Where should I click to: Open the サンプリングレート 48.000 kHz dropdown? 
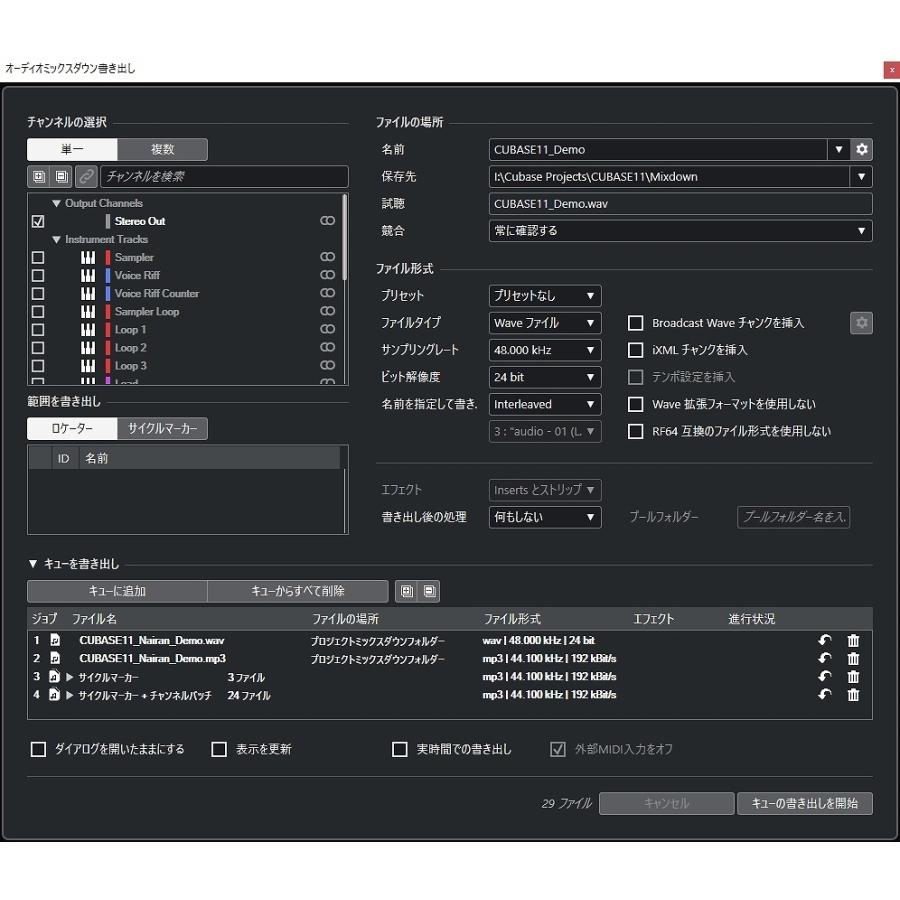545,350
